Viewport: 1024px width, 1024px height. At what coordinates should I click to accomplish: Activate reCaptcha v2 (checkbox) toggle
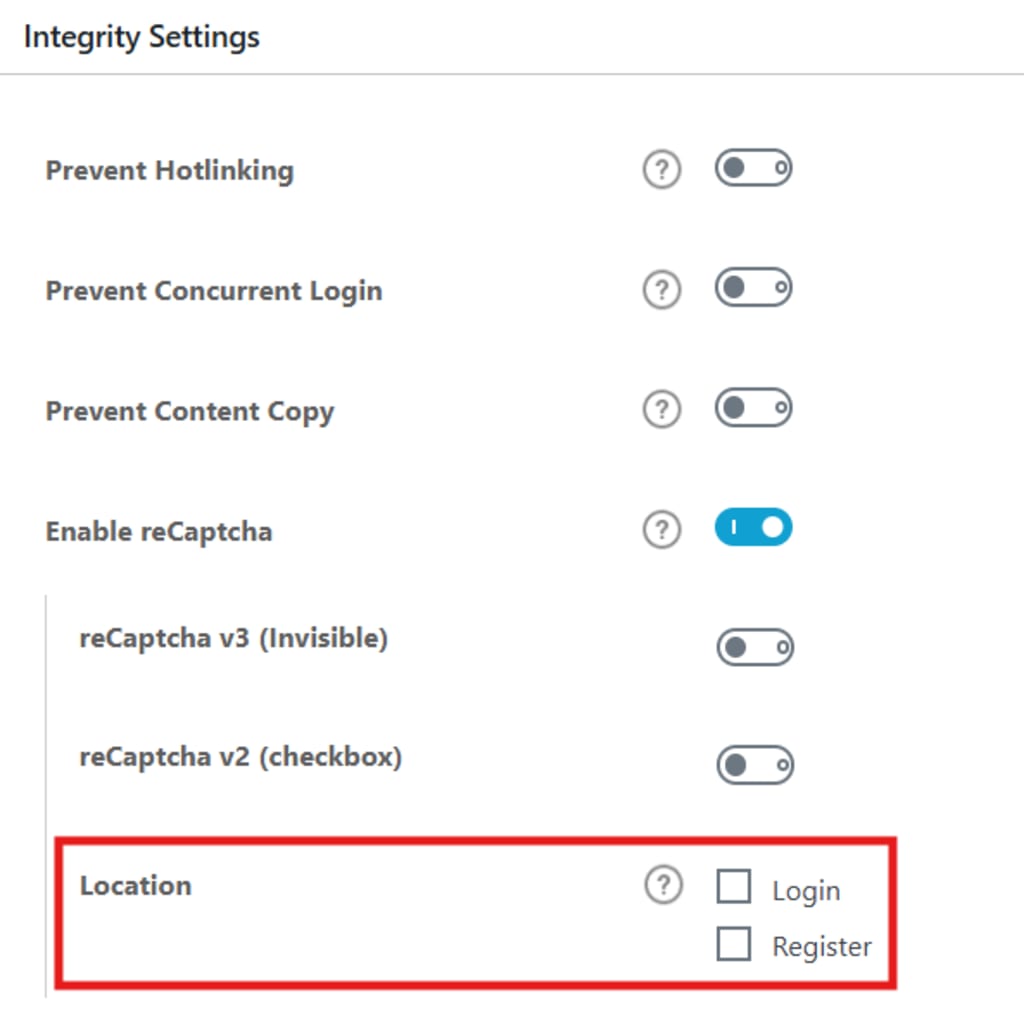pos(756,765)
